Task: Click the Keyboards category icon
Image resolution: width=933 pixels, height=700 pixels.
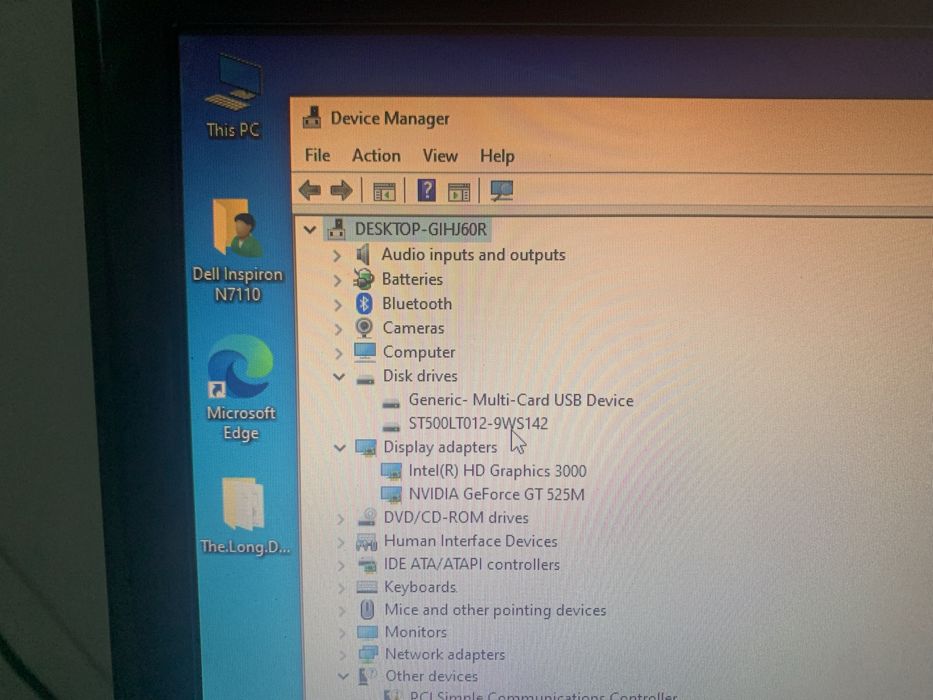Action: coord(367,587)
